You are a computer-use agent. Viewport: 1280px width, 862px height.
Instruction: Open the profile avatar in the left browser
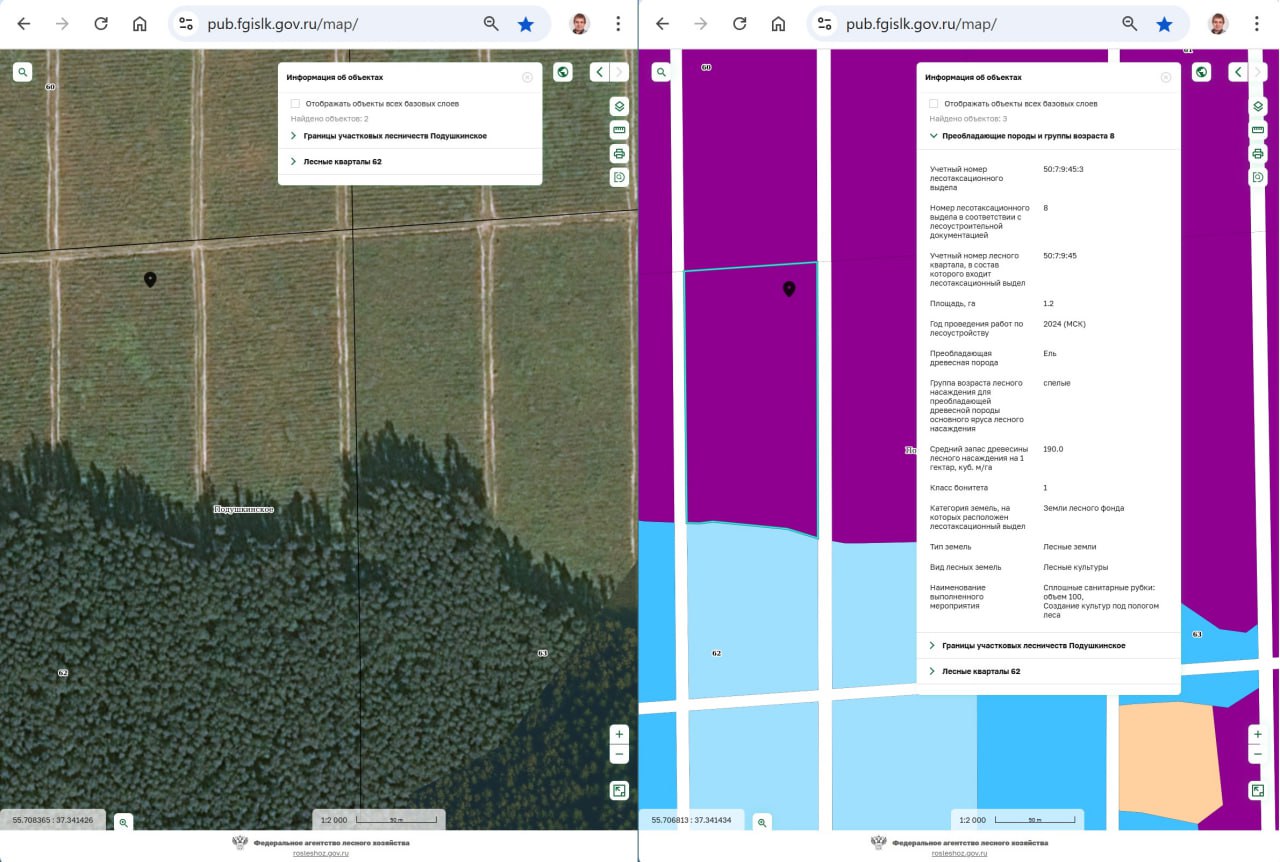[579, 24]
